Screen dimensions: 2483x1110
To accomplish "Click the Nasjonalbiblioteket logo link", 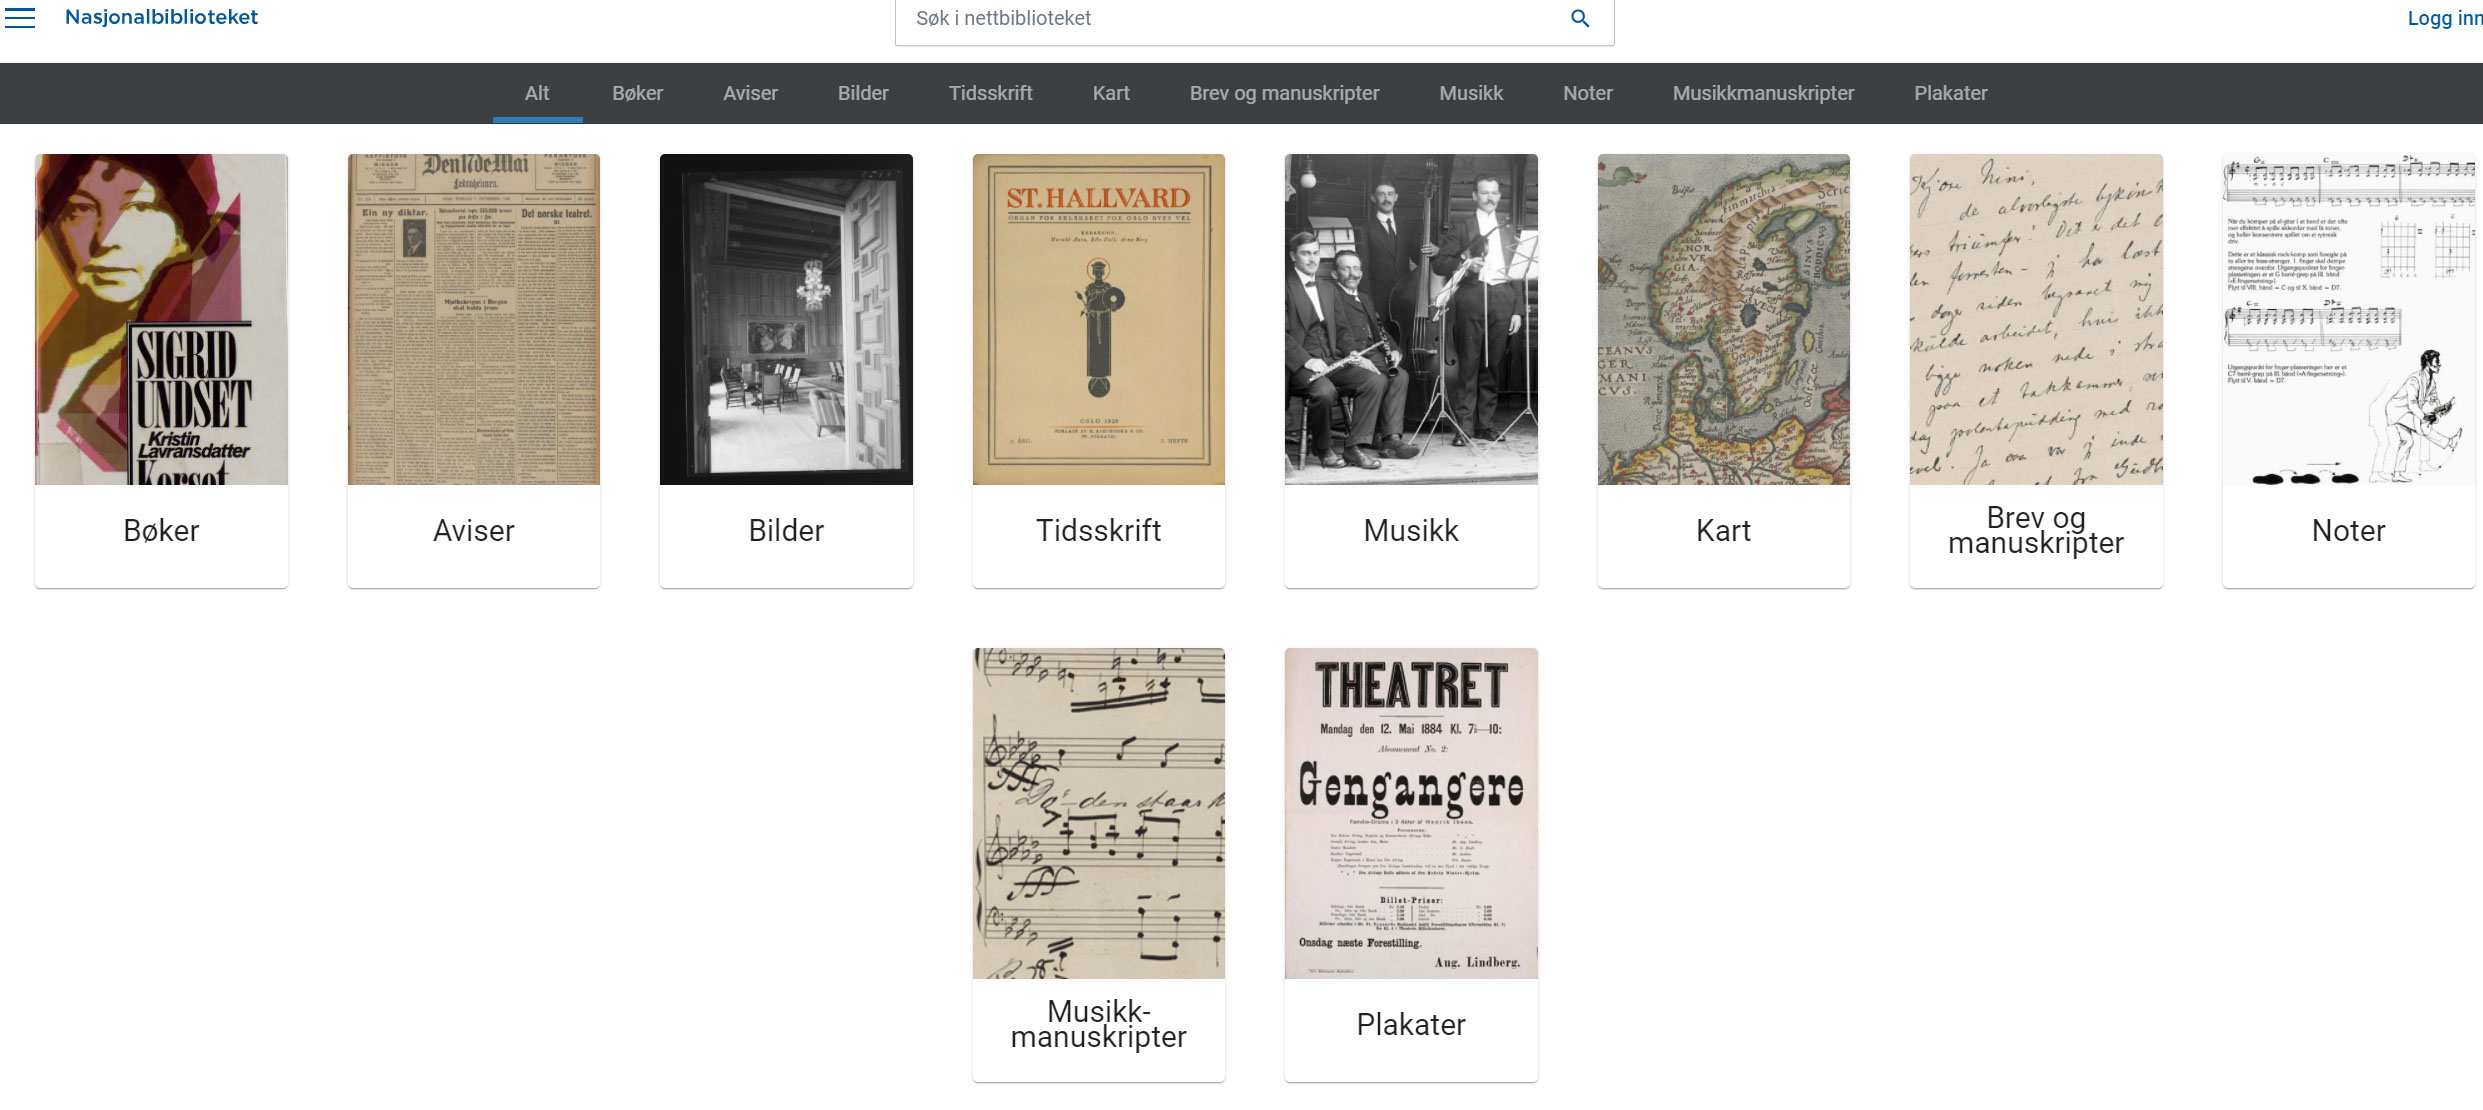I will click(x=161, y=17).
